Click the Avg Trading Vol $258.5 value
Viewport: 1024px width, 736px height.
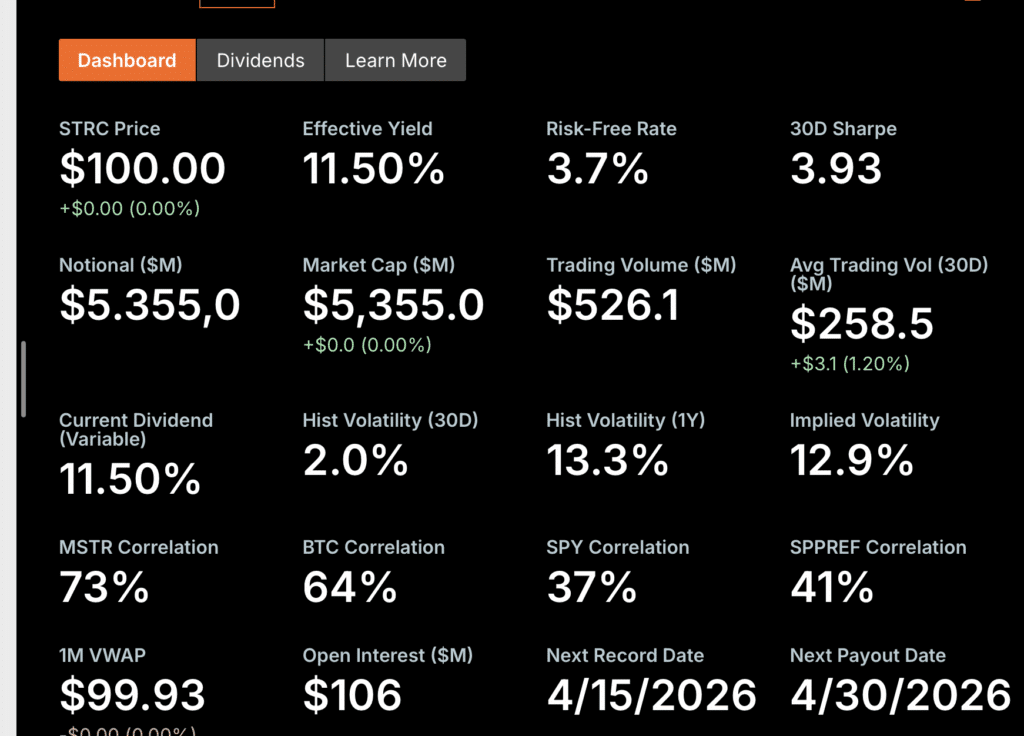pos(861,324)
